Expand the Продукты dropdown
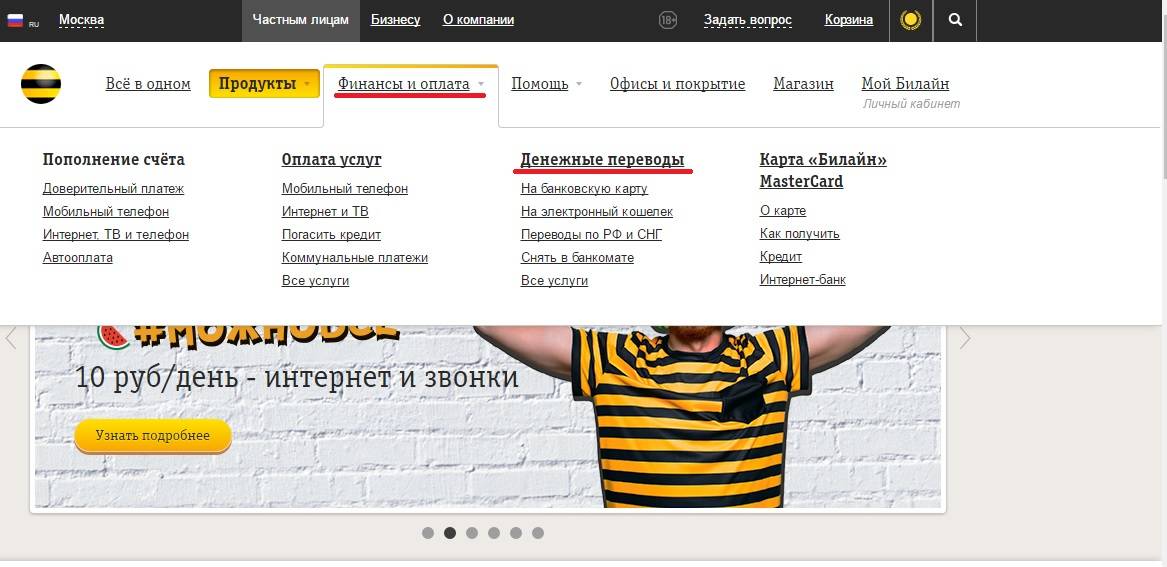1167x567 pixels. click(x=264, y=84)
